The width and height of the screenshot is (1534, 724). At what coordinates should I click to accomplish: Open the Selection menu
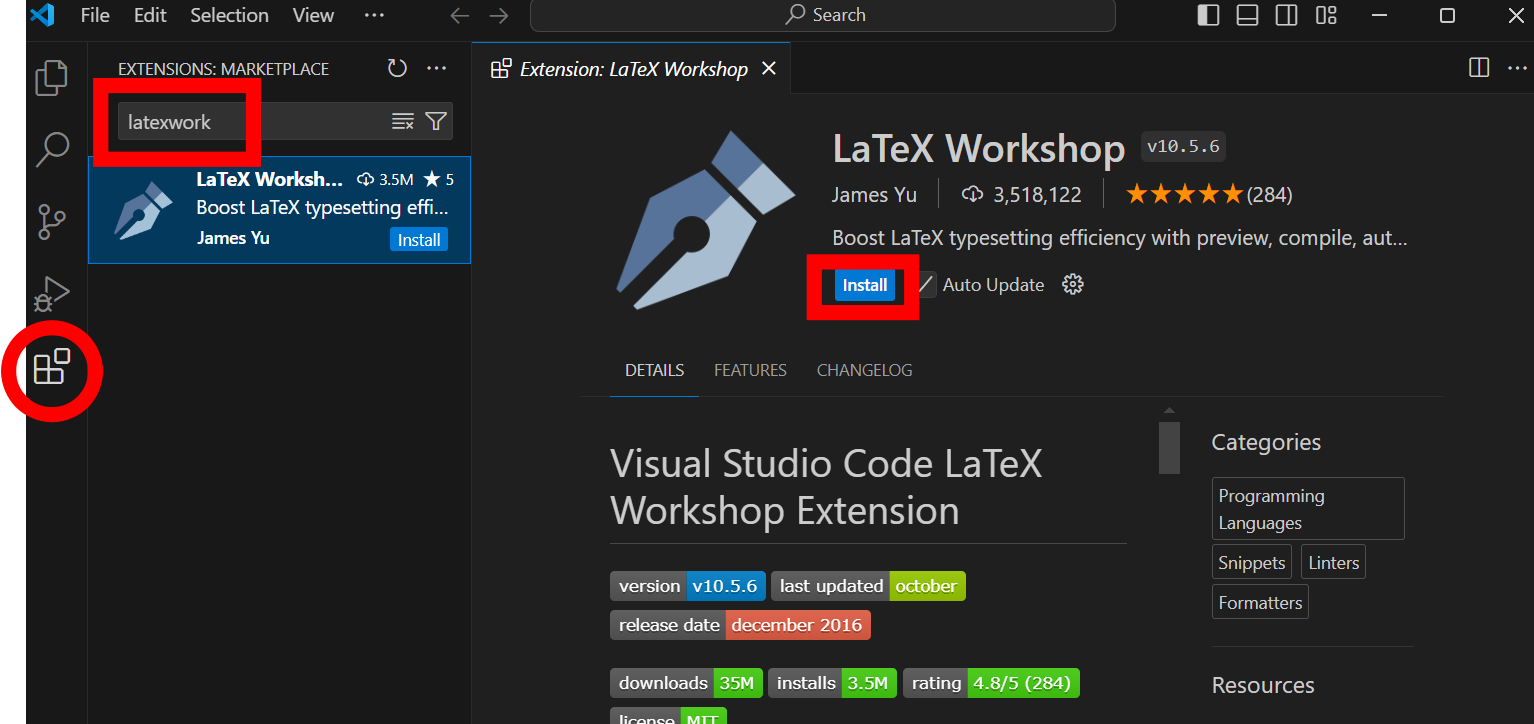pyautogui.click(x=229, y=15)
